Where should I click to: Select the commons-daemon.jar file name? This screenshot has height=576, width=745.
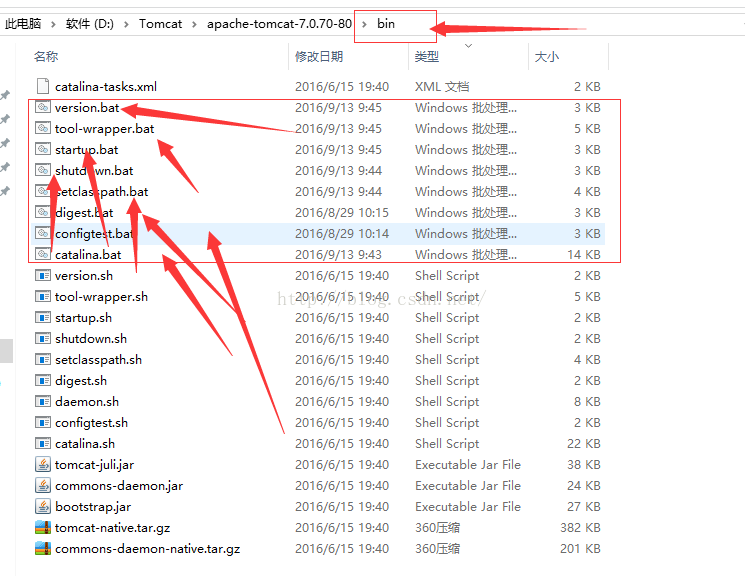pos(119,486)
